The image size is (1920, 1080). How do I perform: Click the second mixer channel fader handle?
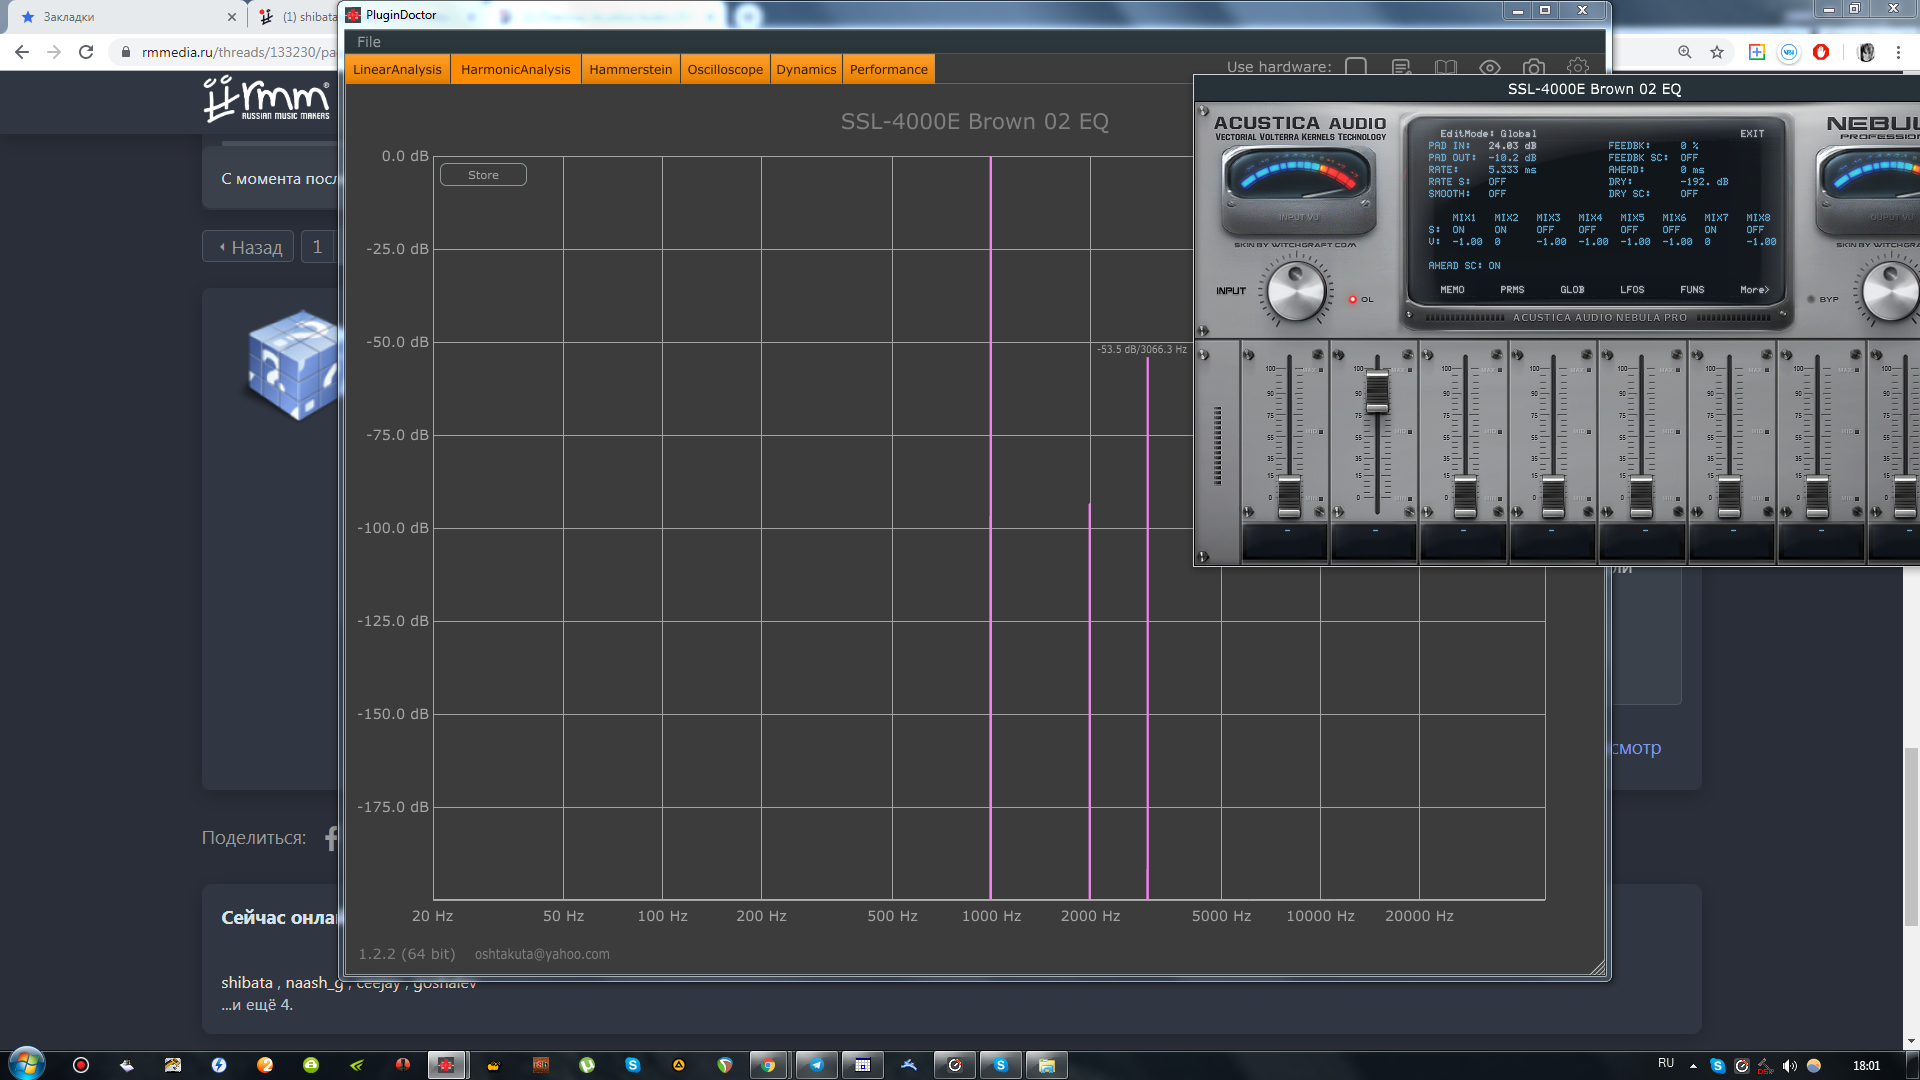pyautogui.click(x=1377, y=392)
